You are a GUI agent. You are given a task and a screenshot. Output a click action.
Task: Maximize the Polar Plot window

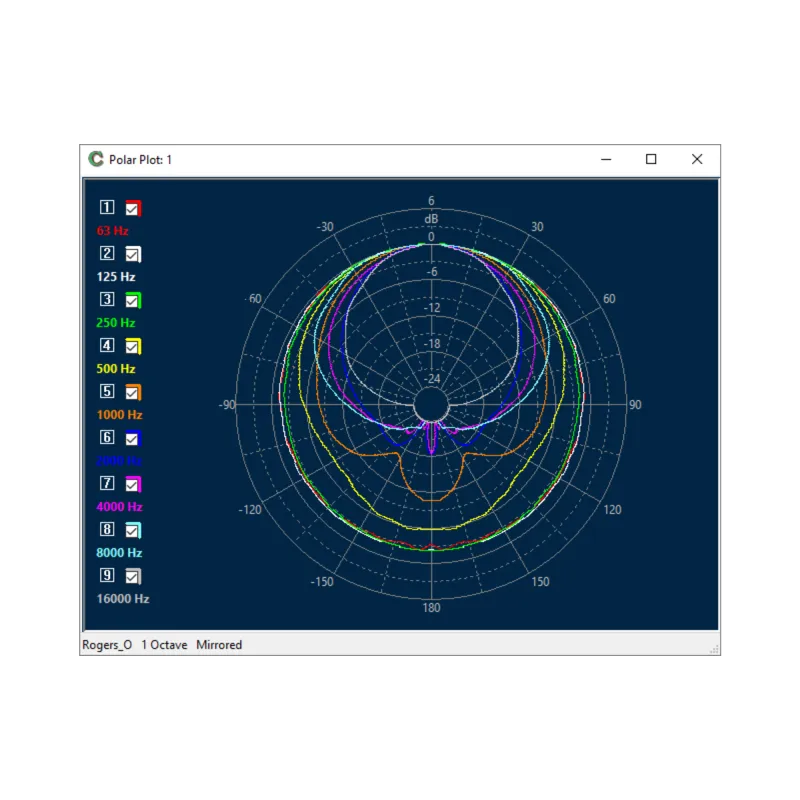[x=651, y=159]
